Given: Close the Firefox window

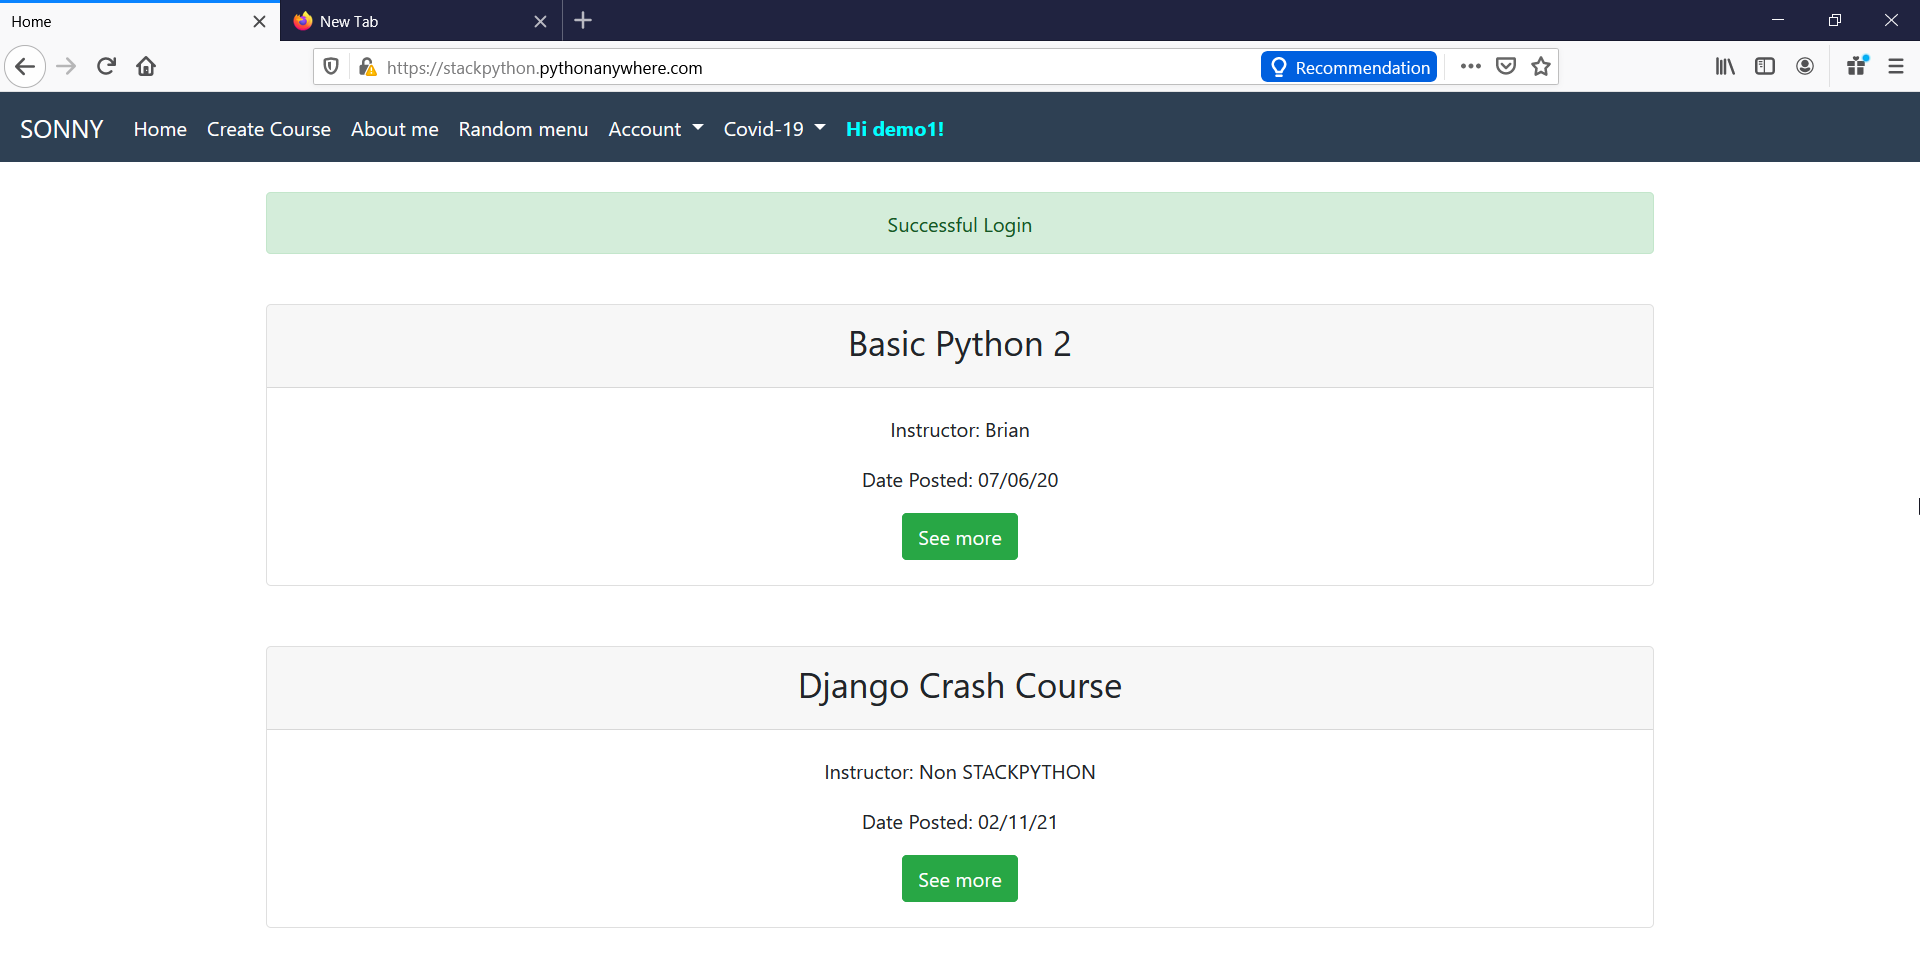Looking at the screenshot, I should (1891, 20).
